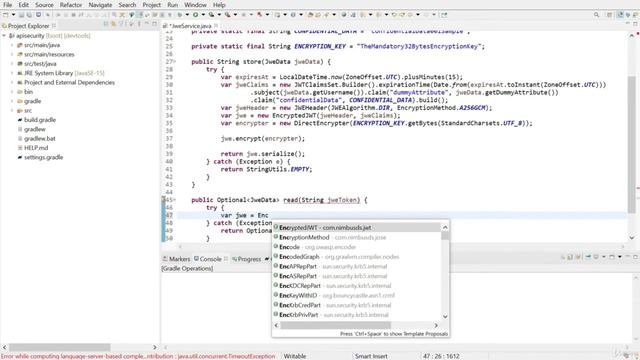
Task: Minimize the Project Explorer view
Action: [x=147, y=24]
